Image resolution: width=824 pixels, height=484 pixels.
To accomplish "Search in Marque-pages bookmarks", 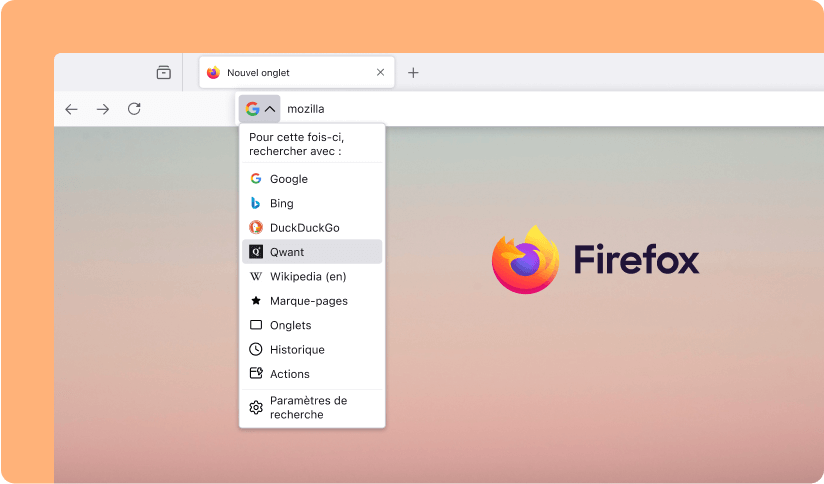I will click(x=312, y=301).
